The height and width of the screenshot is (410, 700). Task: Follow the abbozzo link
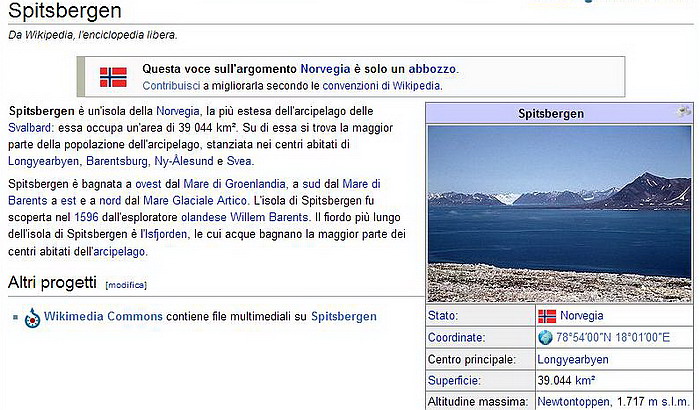[432, 69]
